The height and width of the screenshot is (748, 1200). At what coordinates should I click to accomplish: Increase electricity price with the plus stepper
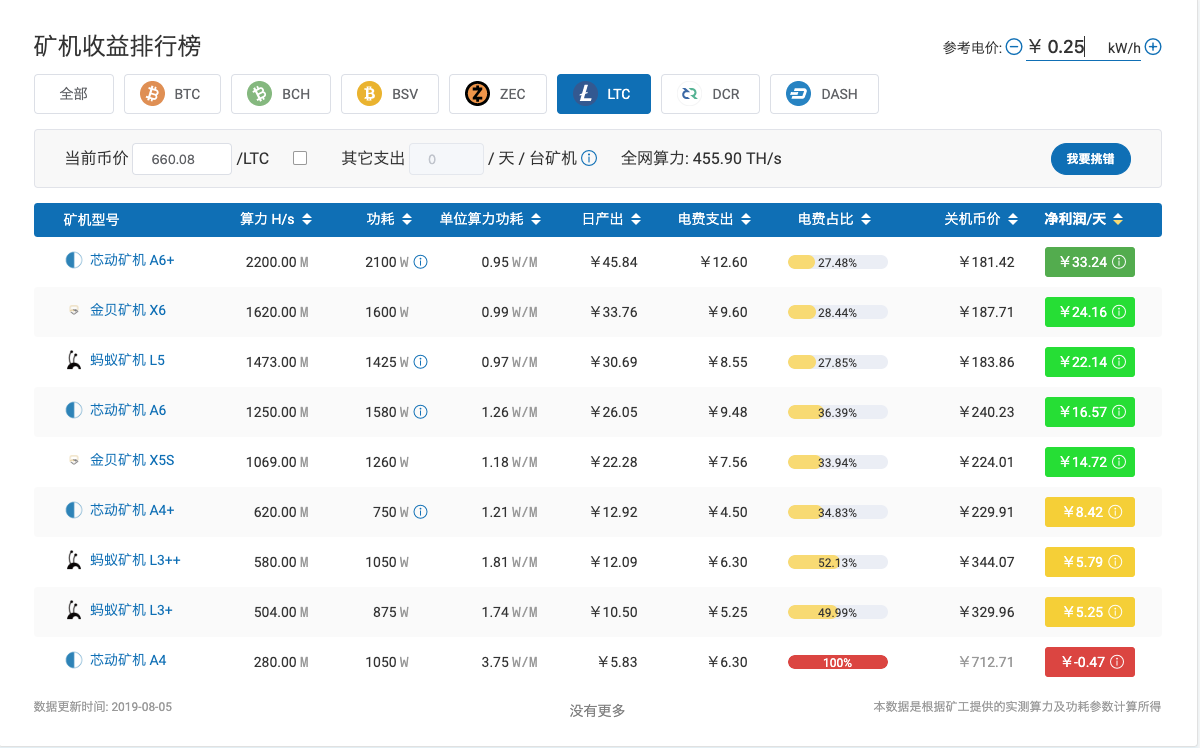(1153, 46)
